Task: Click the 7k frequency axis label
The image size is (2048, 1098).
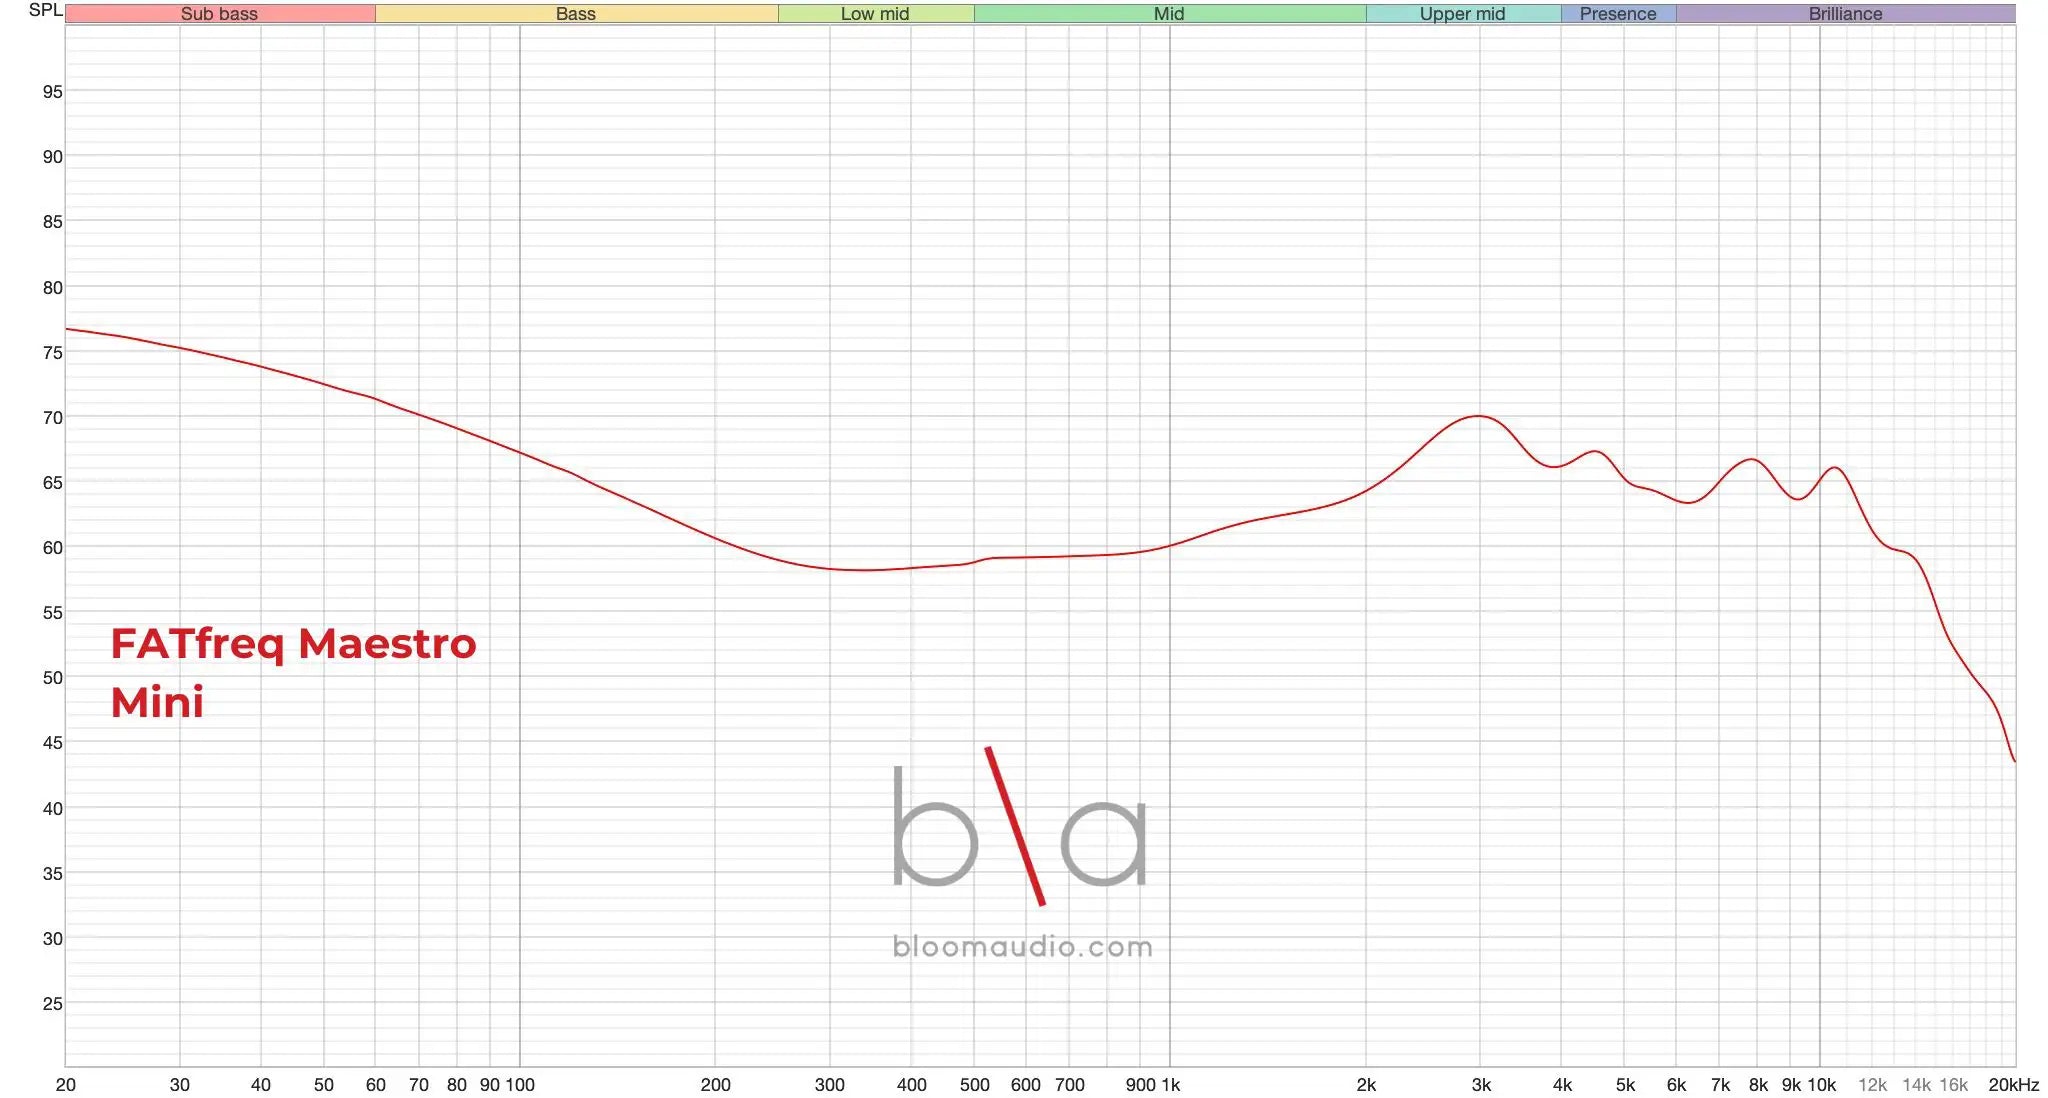Action: point(1721,1085)
